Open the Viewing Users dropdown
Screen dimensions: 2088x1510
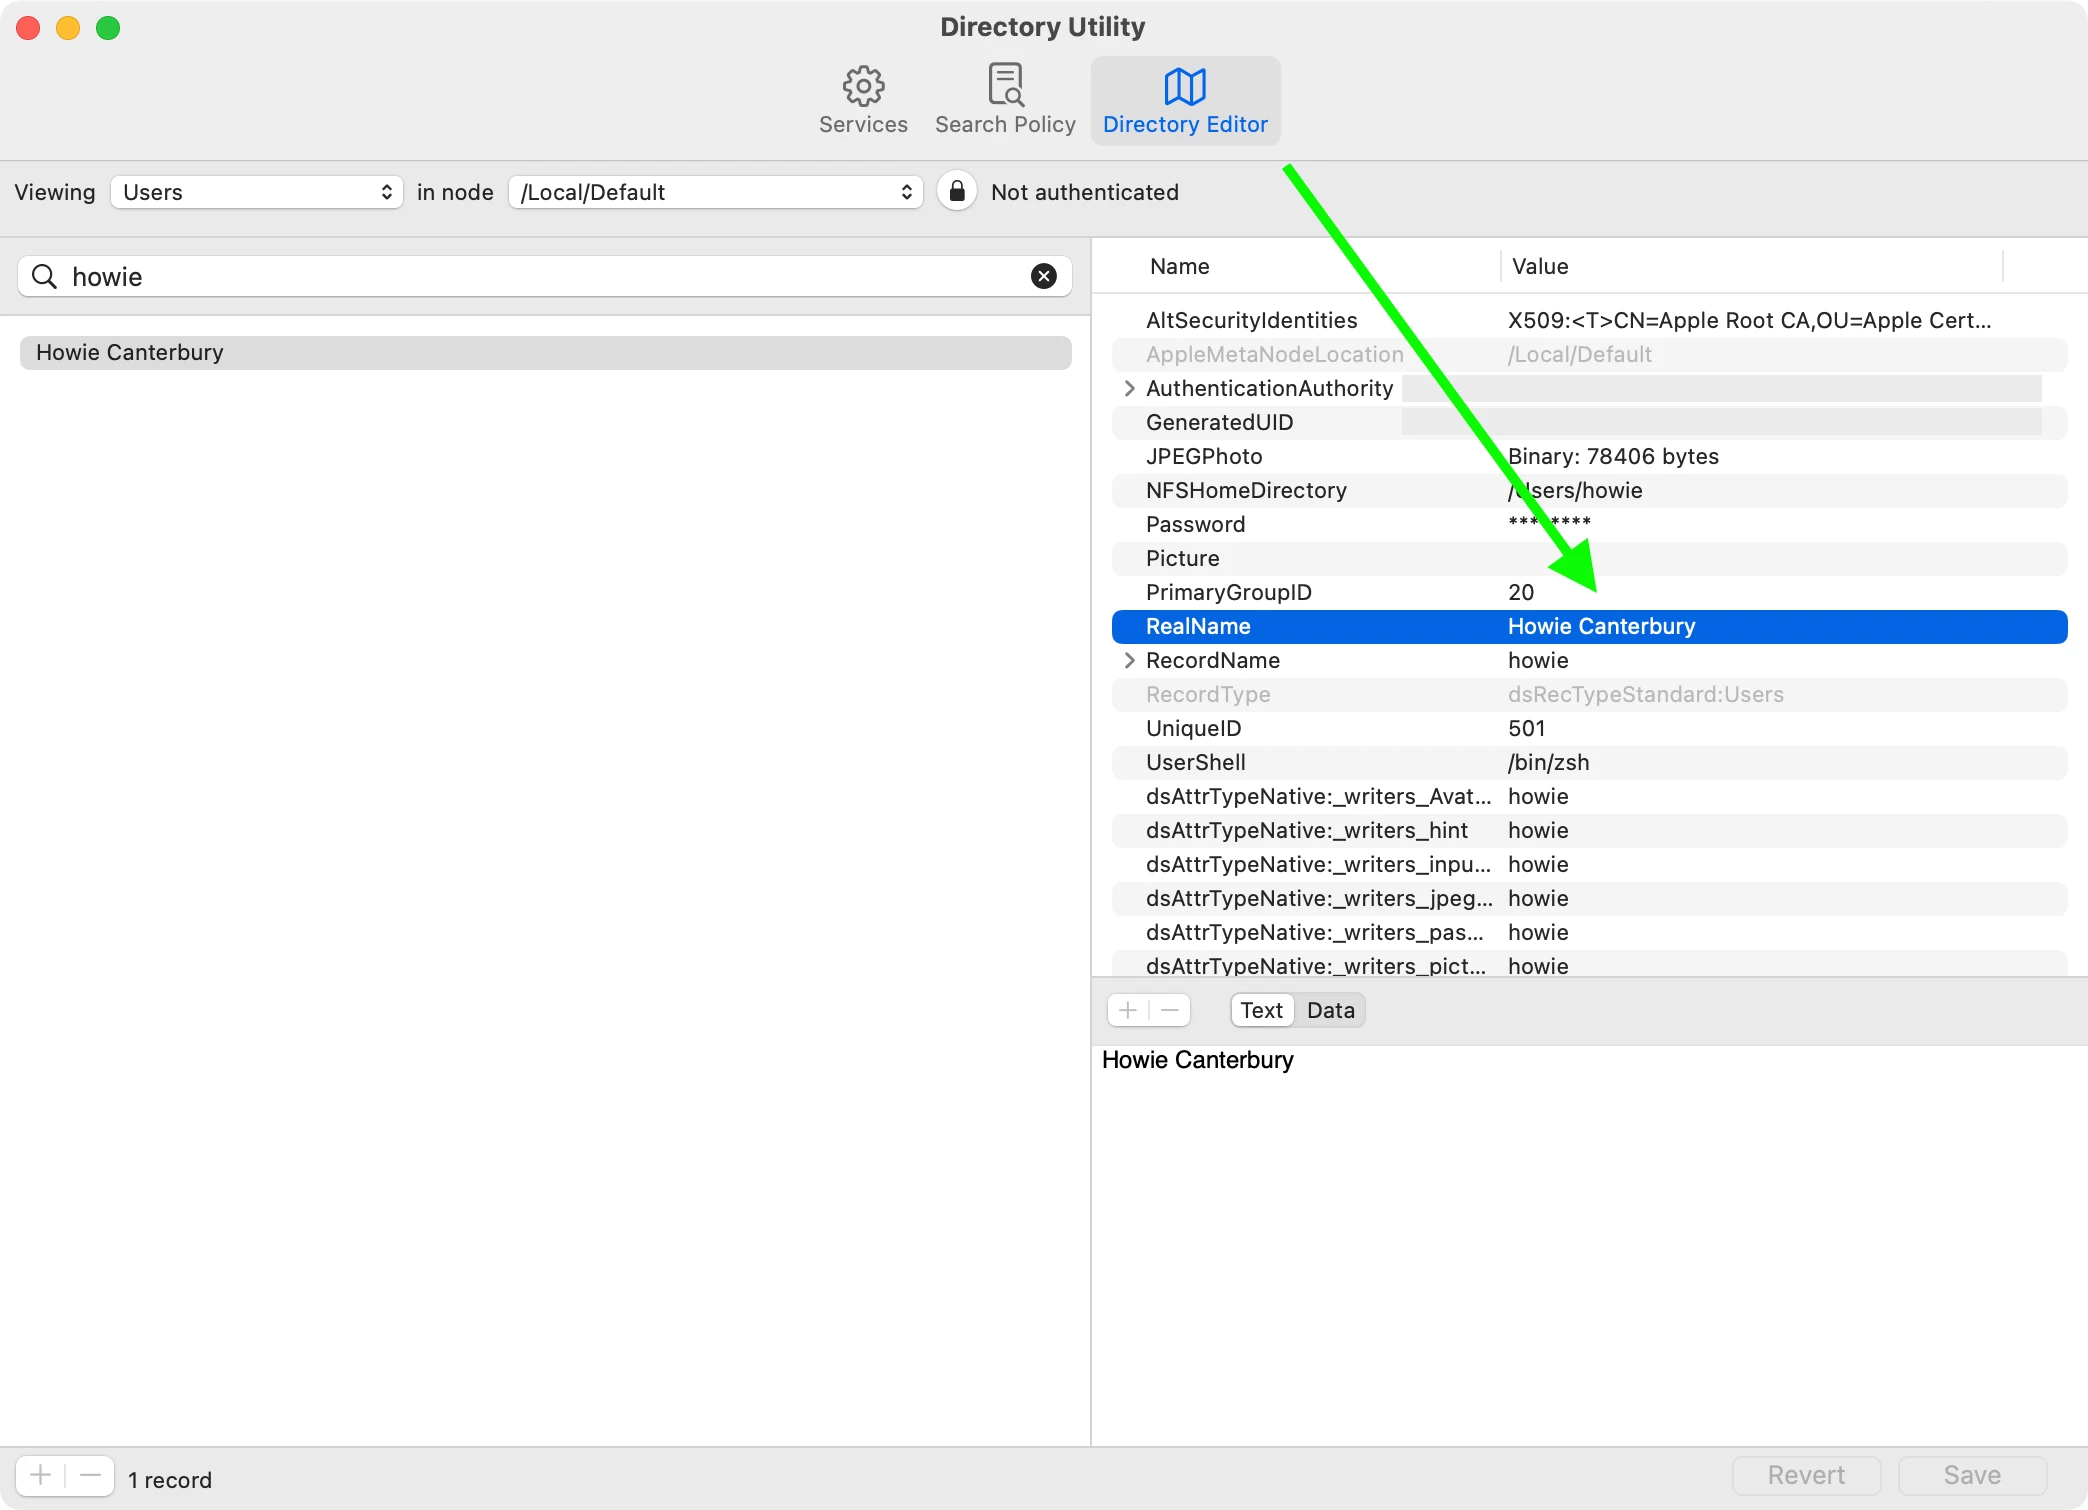[x=257, y=192]
